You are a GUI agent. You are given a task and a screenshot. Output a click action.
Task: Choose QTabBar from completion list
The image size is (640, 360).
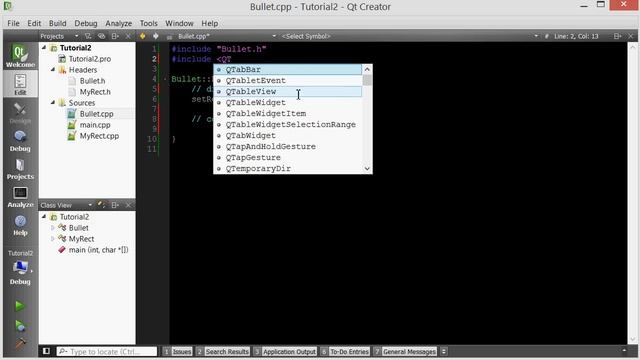coord(288,69)
